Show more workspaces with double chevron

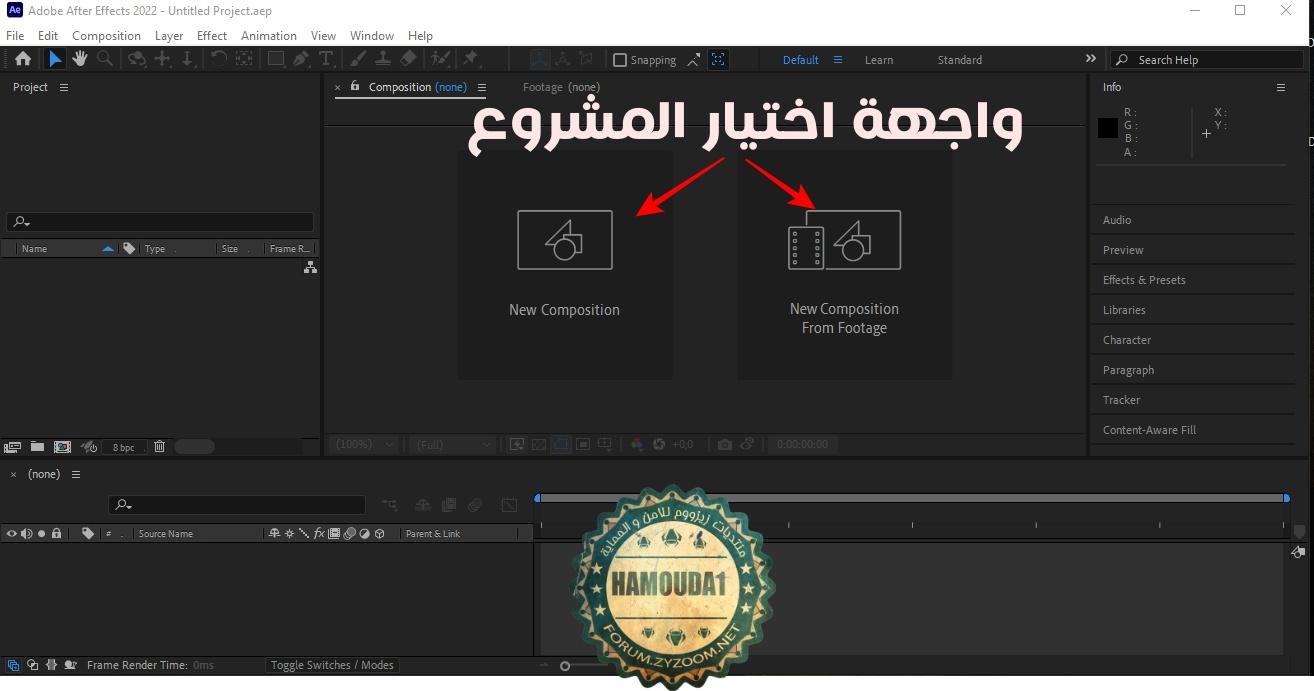tap(1090, 59)
